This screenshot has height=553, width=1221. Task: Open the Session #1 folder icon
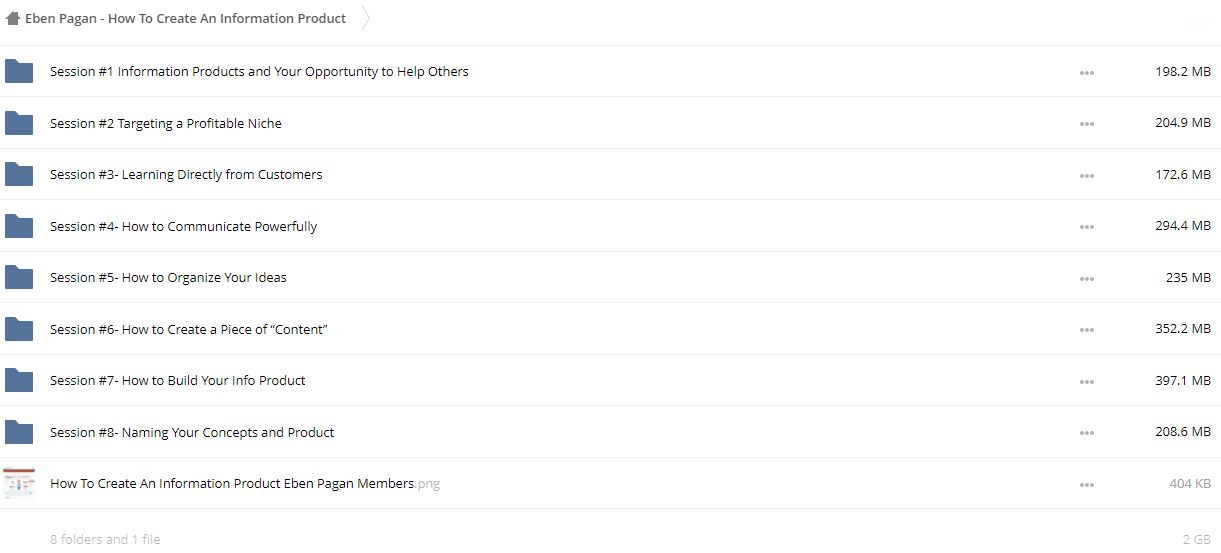pyautogui.click(x=19, y=72)
